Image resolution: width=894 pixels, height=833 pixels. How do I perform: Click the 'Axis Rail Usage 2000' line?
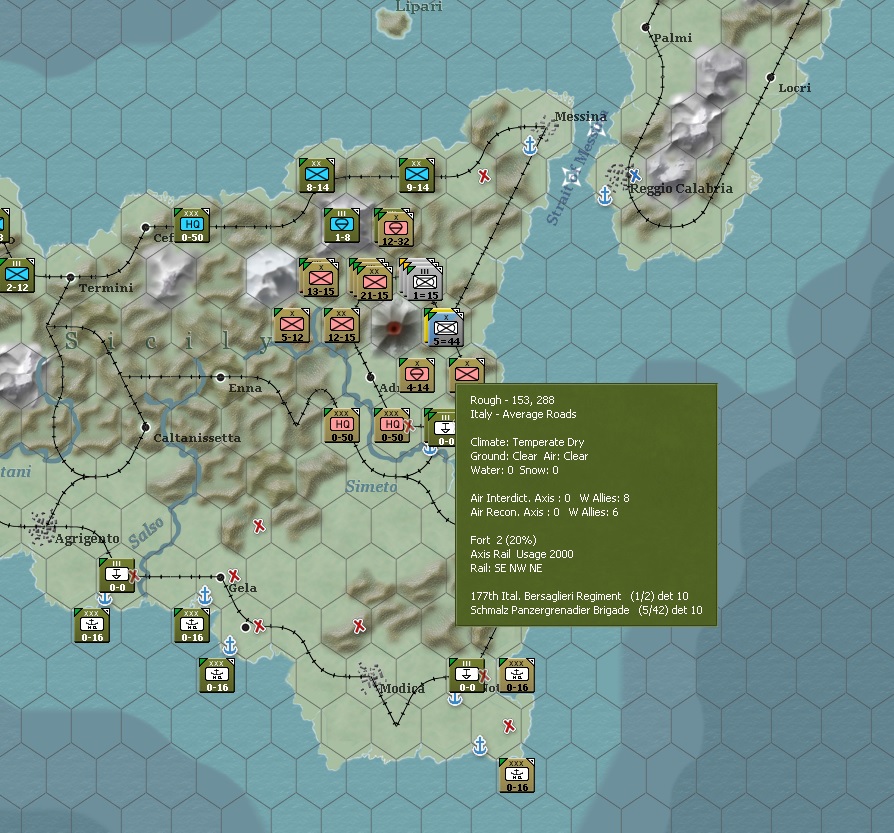522,554
